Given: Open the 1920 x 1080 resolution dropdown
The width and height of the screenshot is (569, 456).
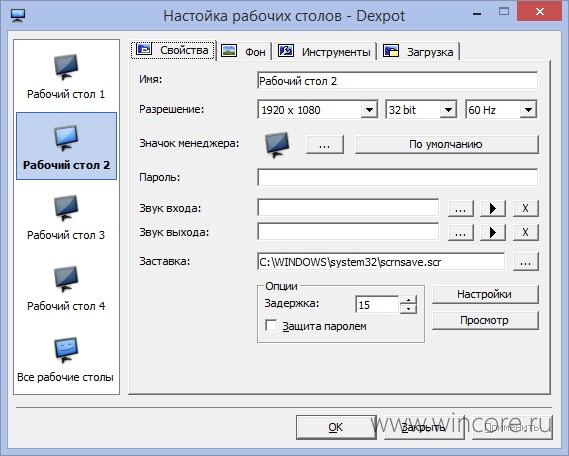Looking at the screenshot, I should [369, 110].
